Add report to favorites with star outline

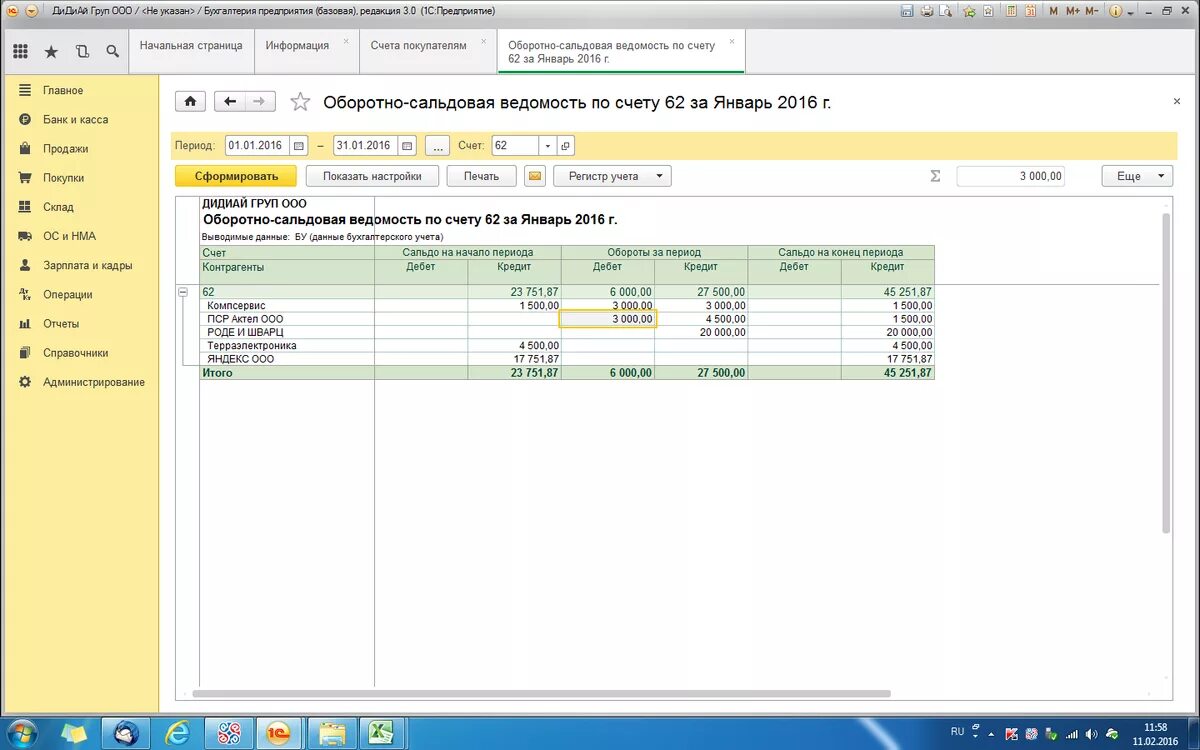(299, 101)
